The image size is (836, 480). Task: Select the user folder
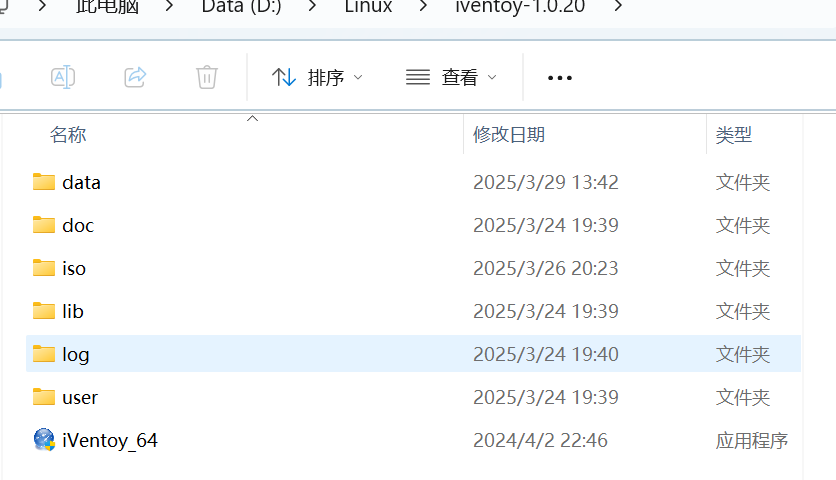(x=80, y=397)
